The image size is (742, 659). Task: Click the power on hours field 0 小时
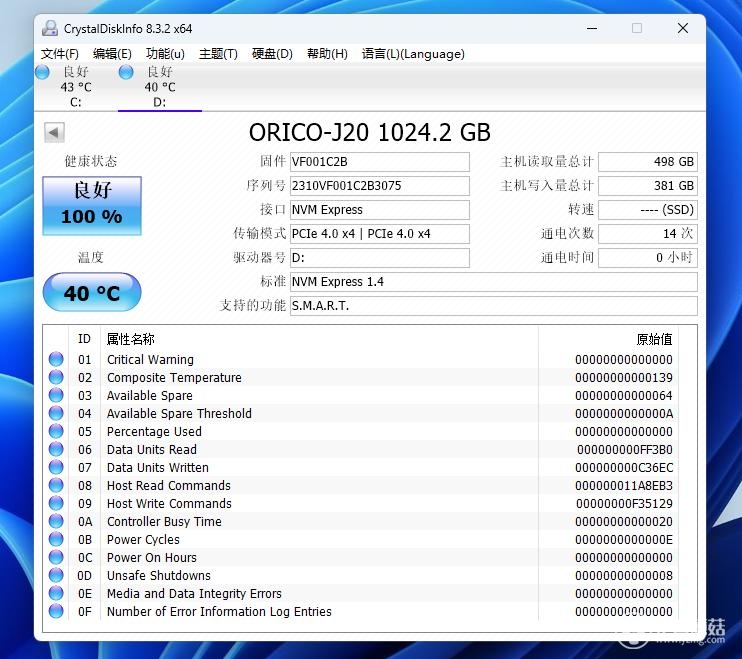648,258
